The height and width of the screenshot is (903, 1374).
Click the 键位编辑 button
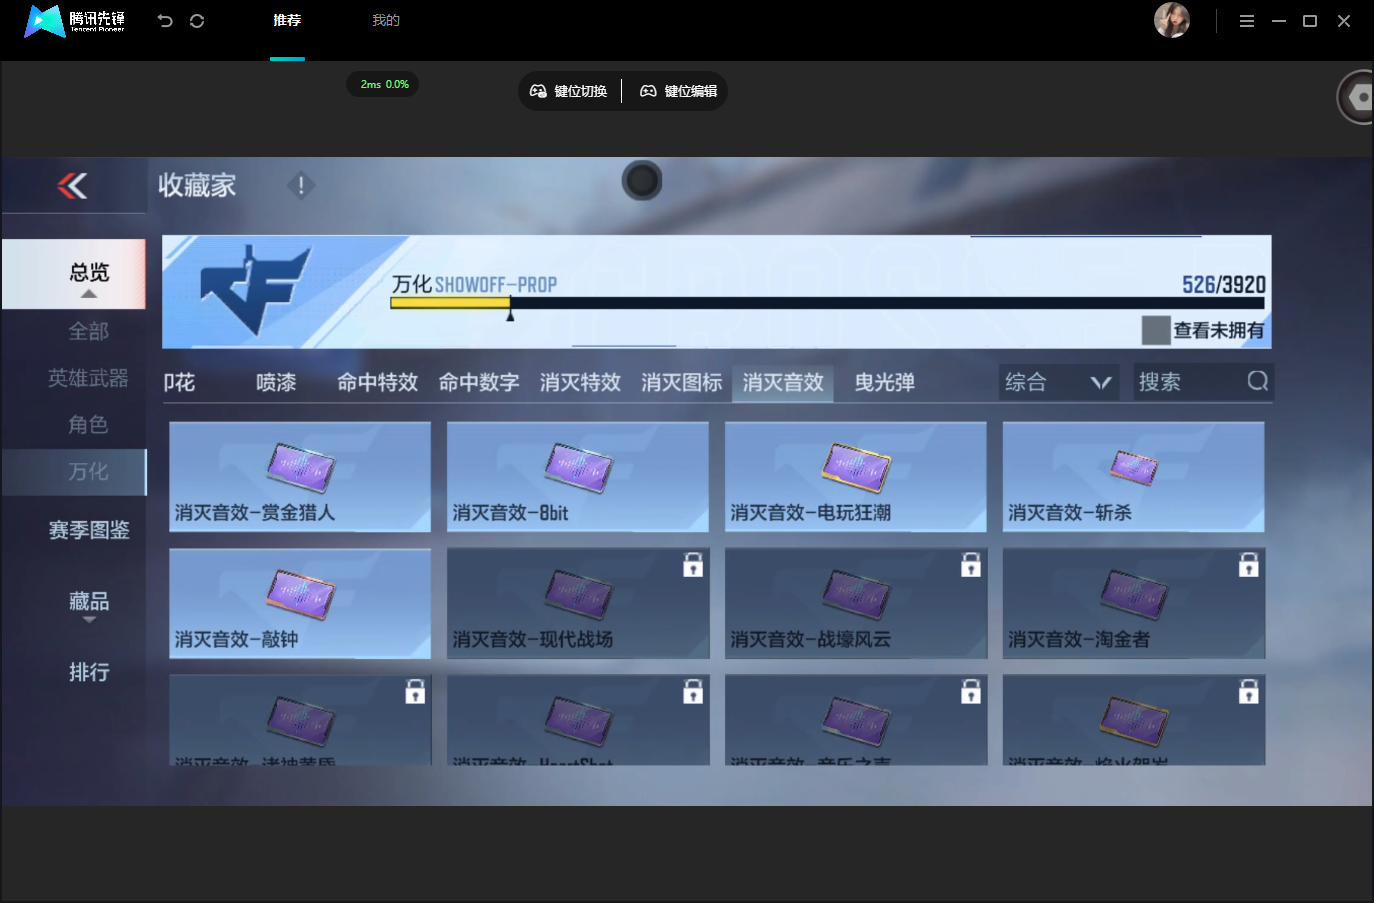pos(678,91)
